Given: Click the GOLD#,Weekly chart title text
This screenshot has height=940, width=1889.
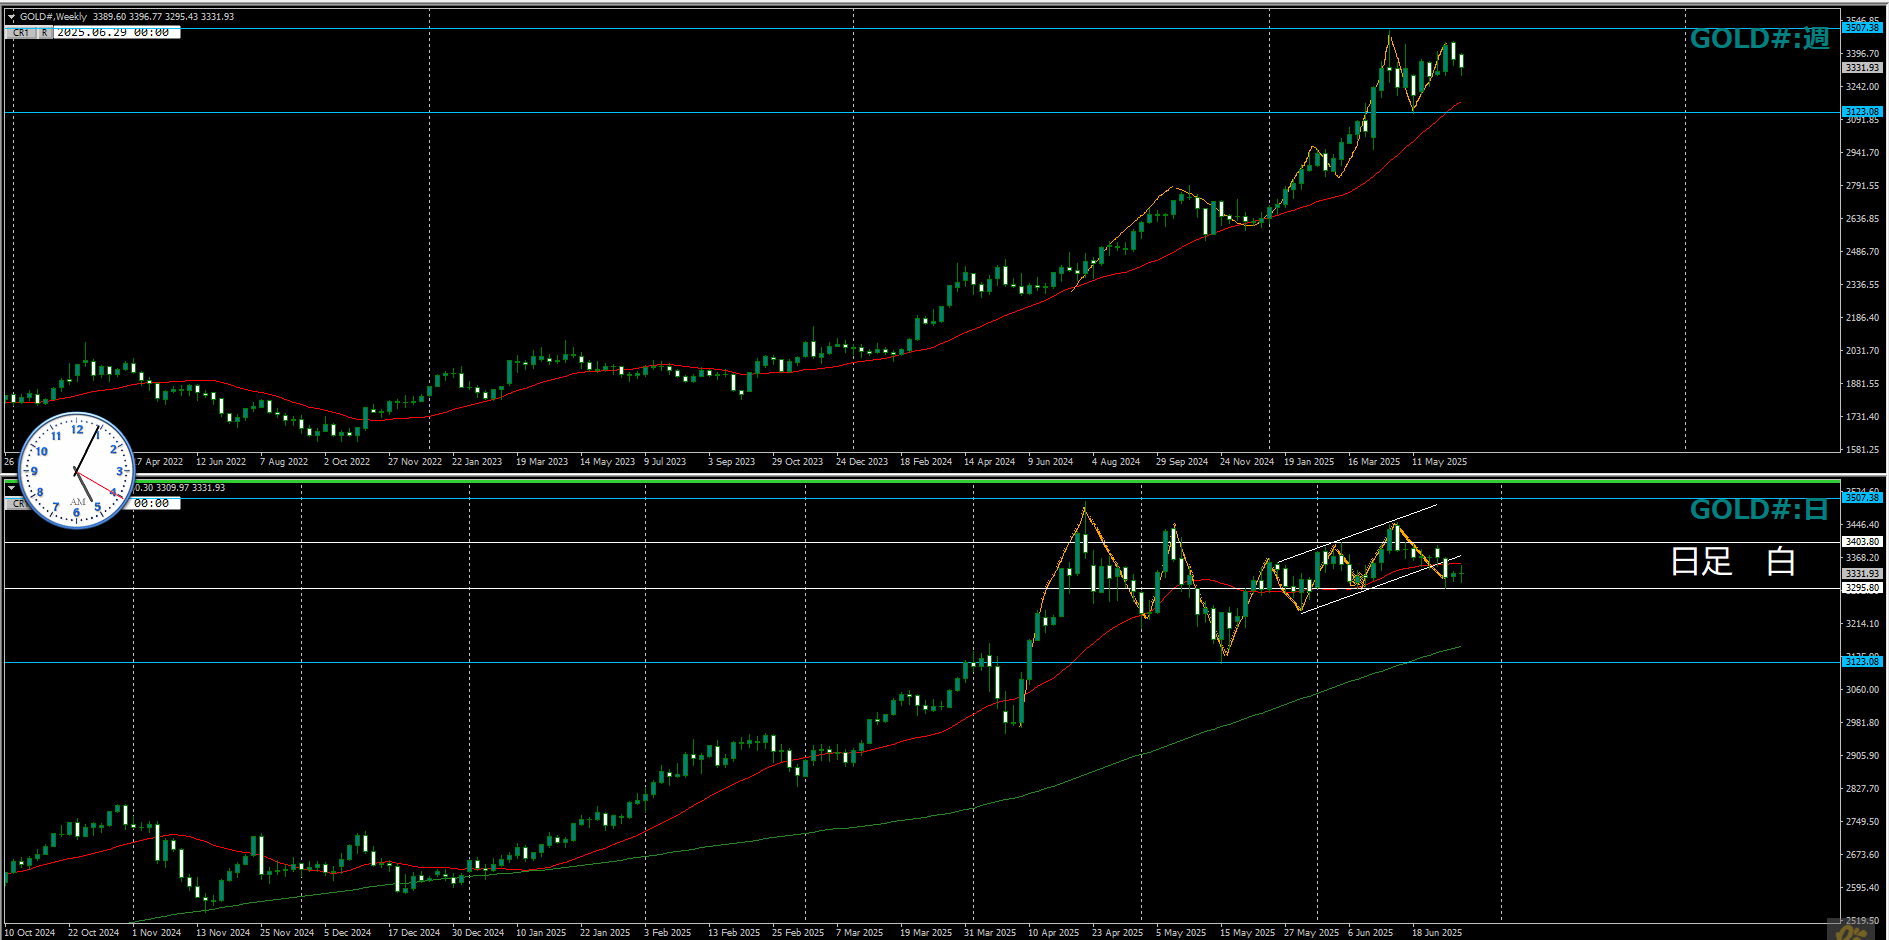Looking at the screenshot, I should (53, 17).
